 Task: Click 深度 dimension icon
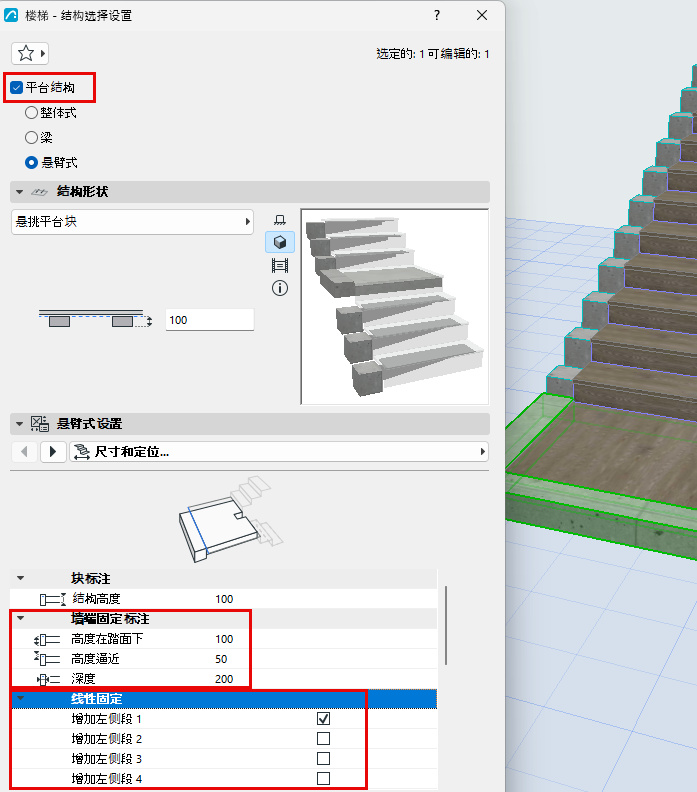point(48,679)
